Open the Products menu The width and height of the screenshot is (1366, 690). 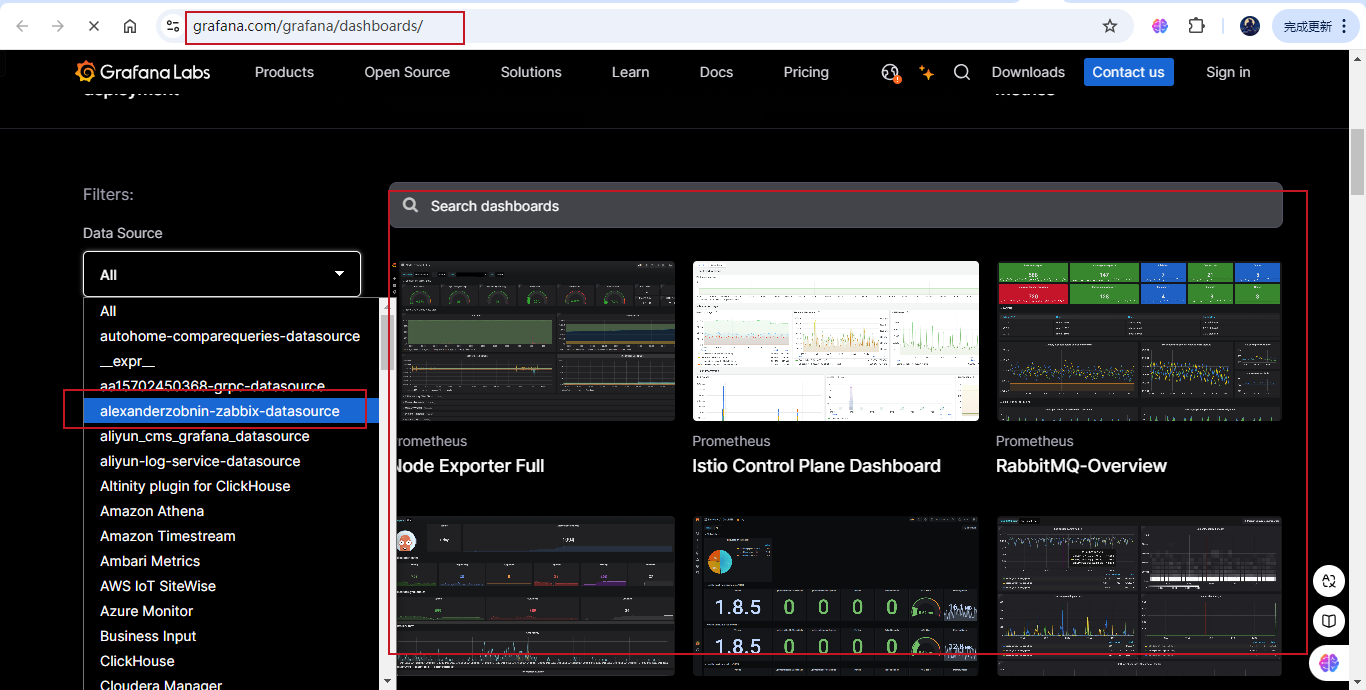point(284,72)
